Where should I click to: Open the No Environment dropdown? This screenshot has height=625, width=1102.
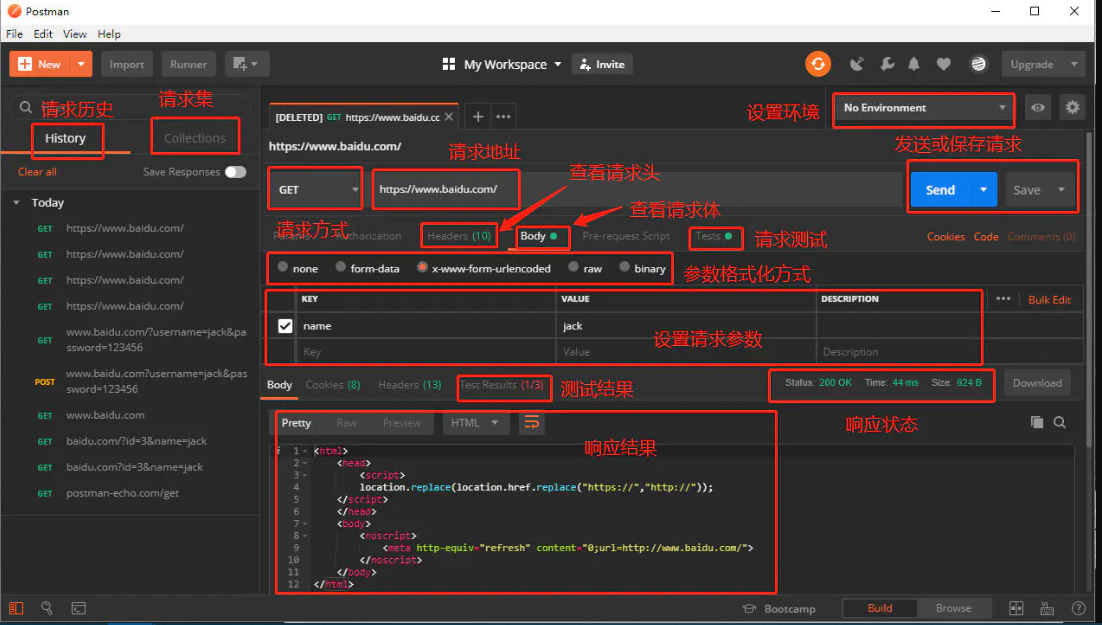[924, 108]
